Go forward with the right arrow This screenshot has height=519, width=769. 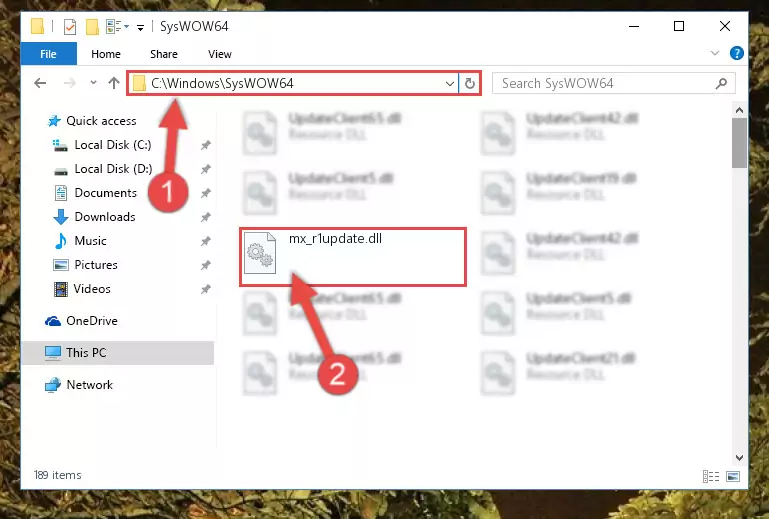click(70, 83)
